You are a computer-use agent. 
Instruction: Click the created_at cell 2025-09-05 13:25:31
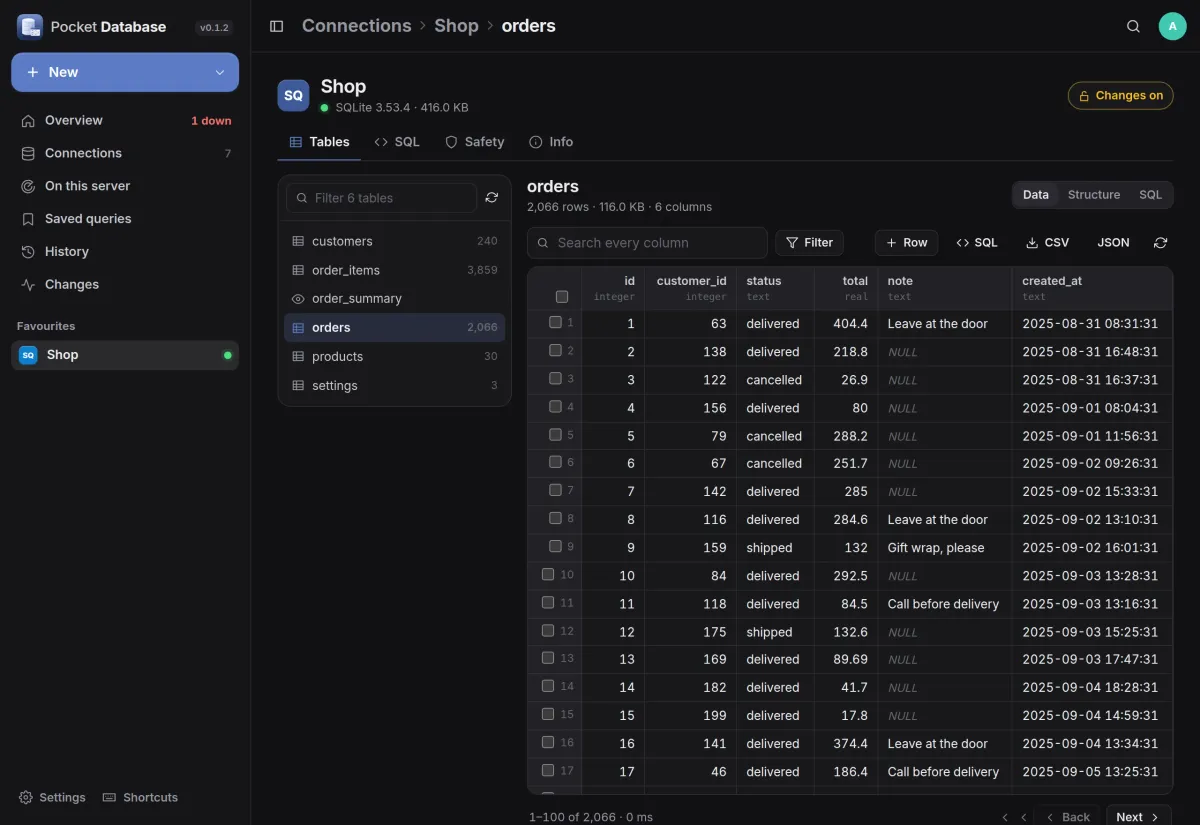1092,772
